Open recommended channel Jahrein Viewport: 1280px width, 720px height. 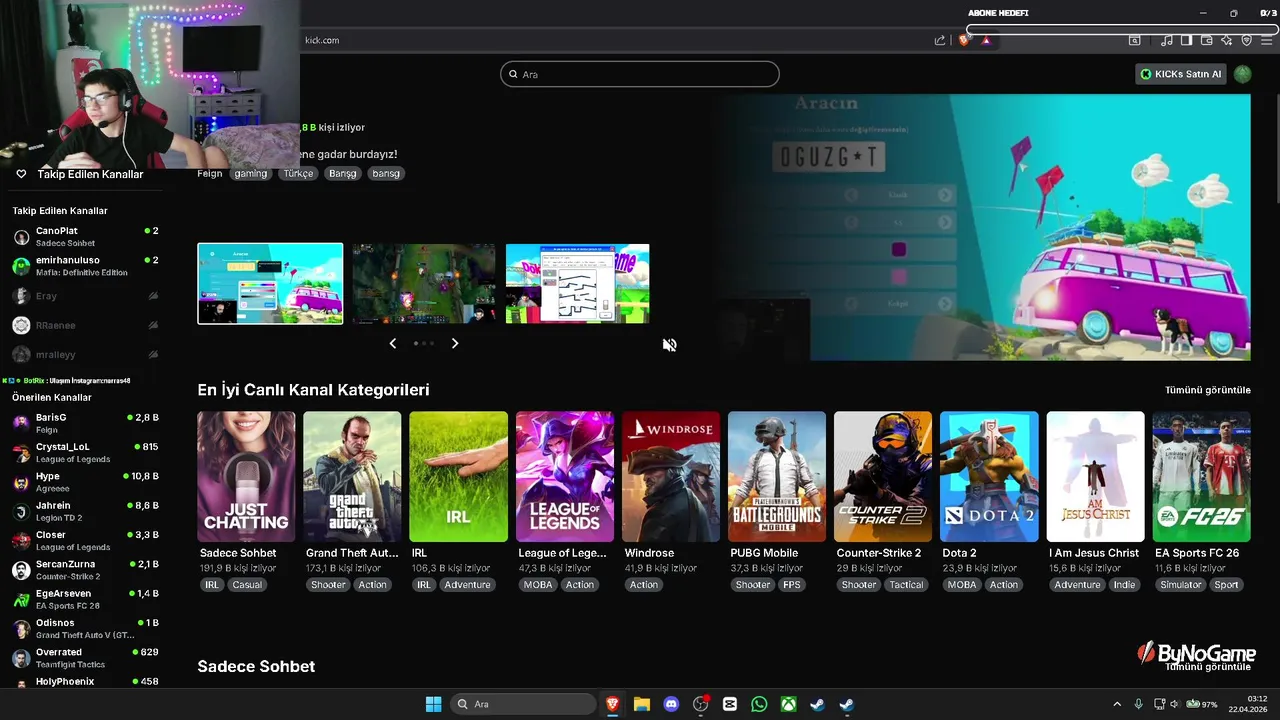pyautogui.click(x=85, y=511)
